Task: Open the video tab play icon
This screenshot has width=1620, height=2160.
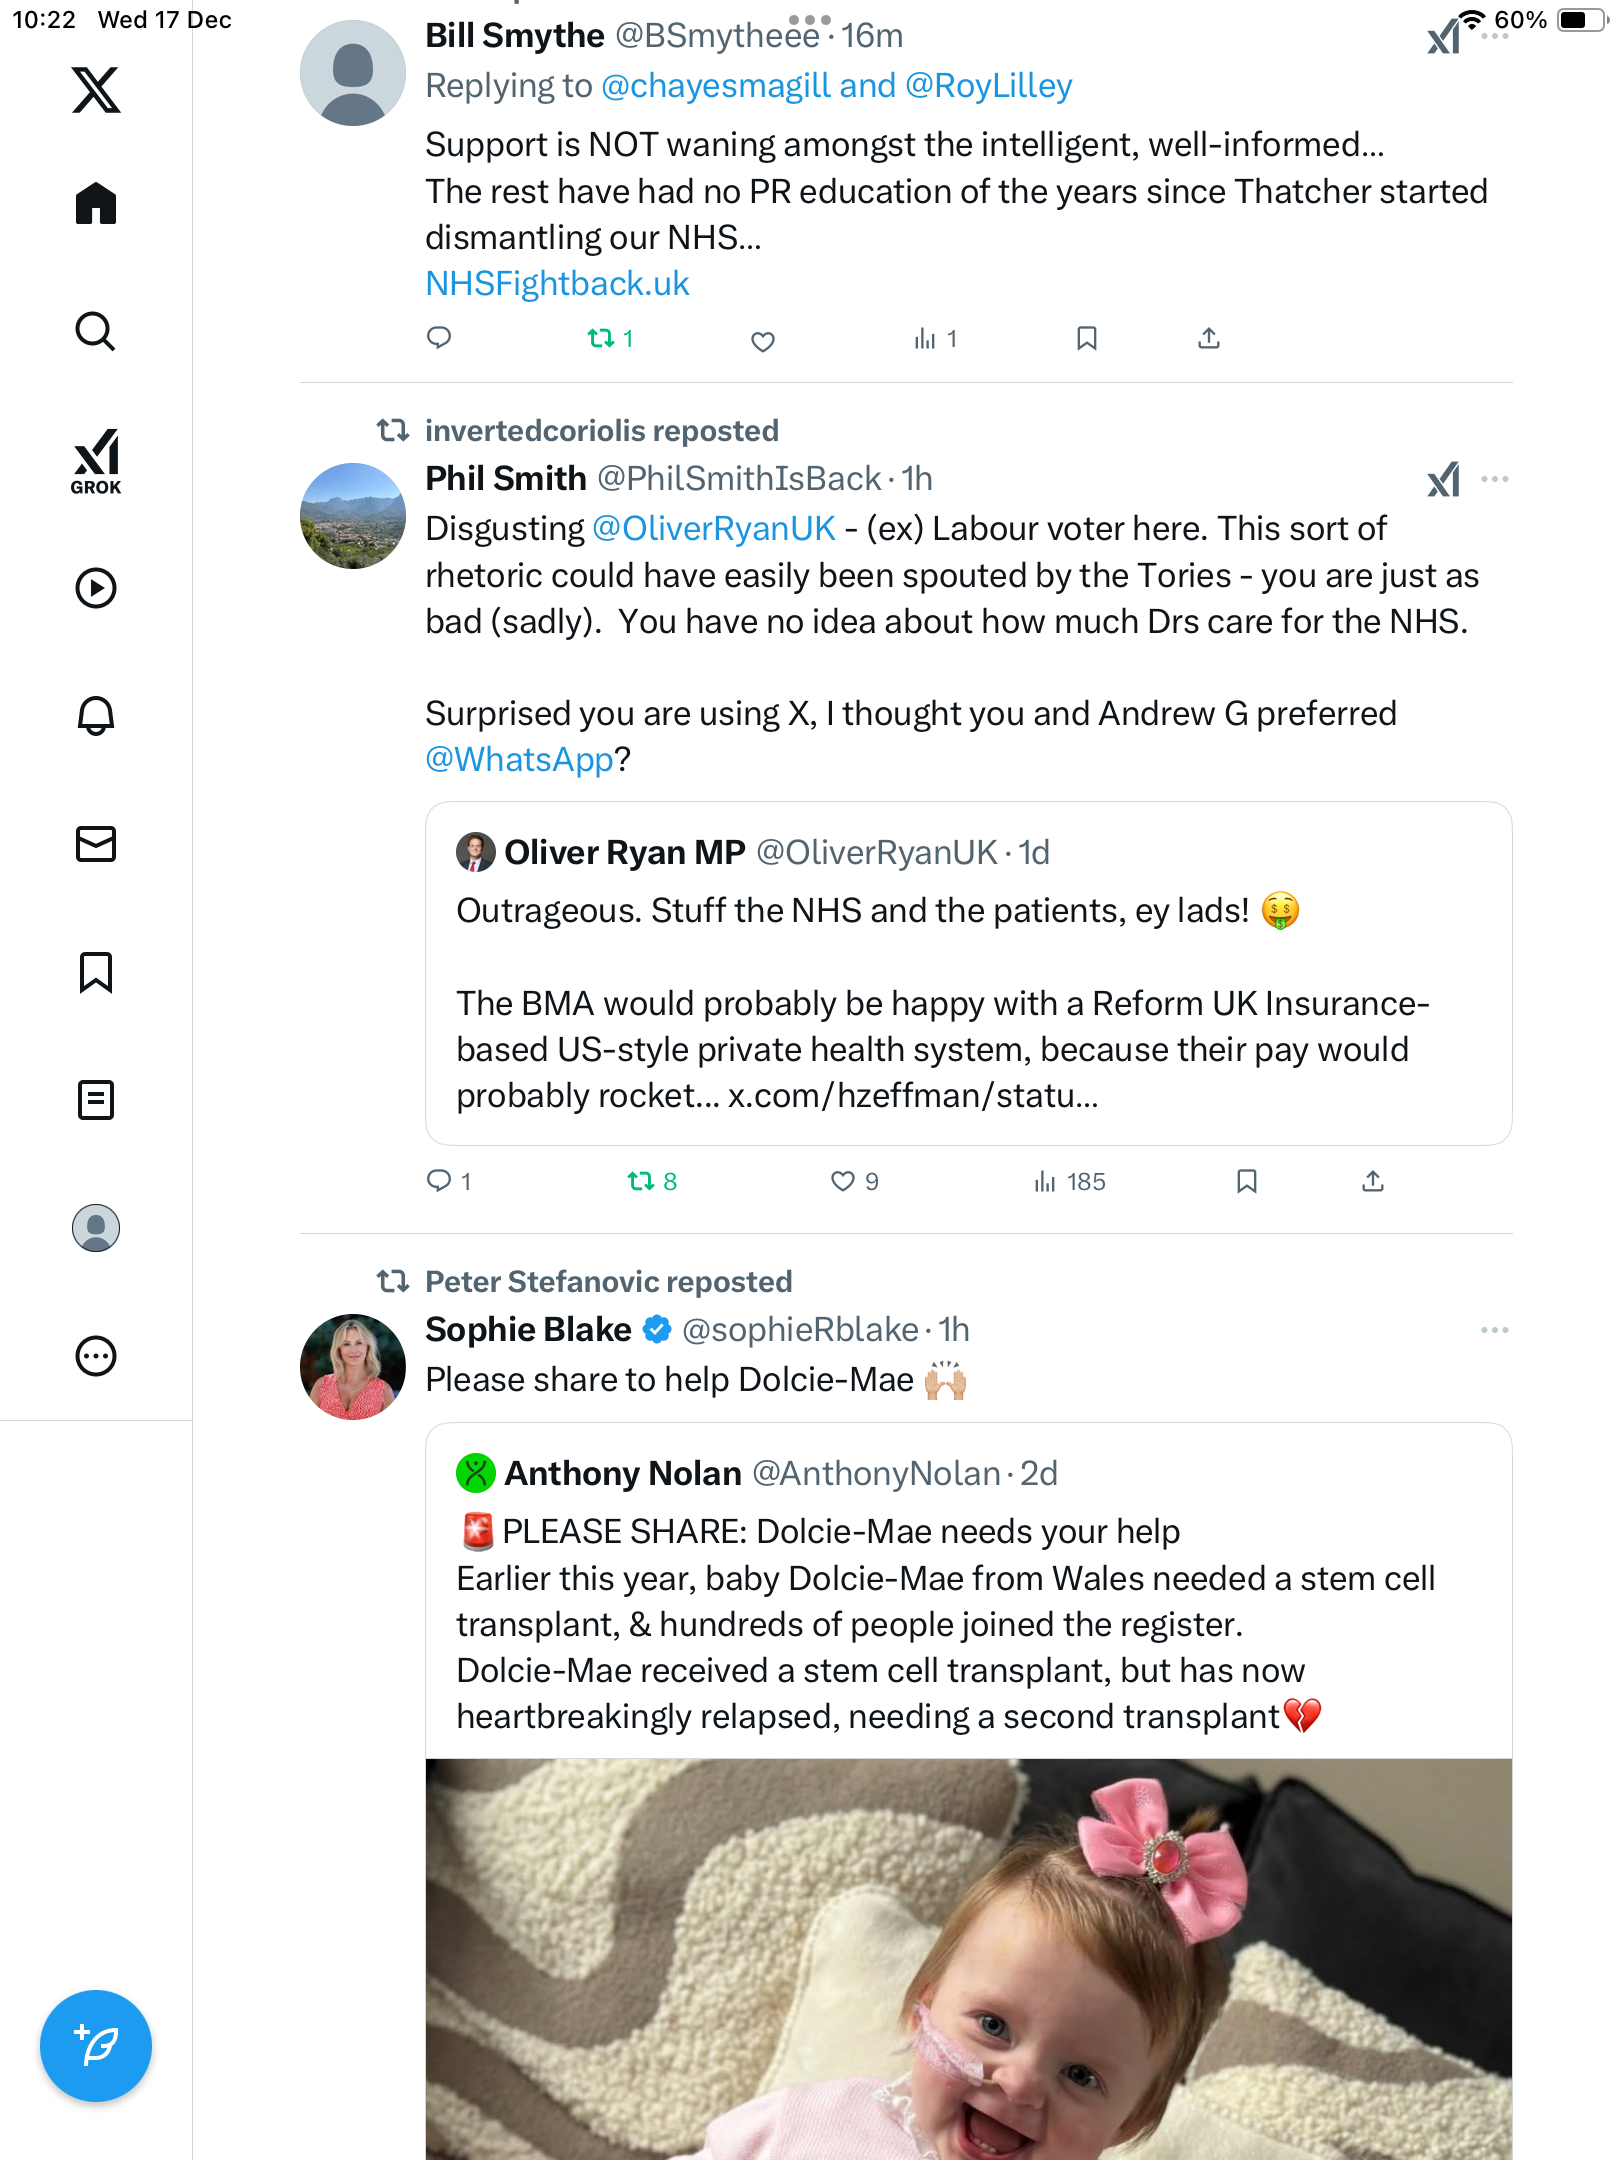Action: click(x=96, y=588)
